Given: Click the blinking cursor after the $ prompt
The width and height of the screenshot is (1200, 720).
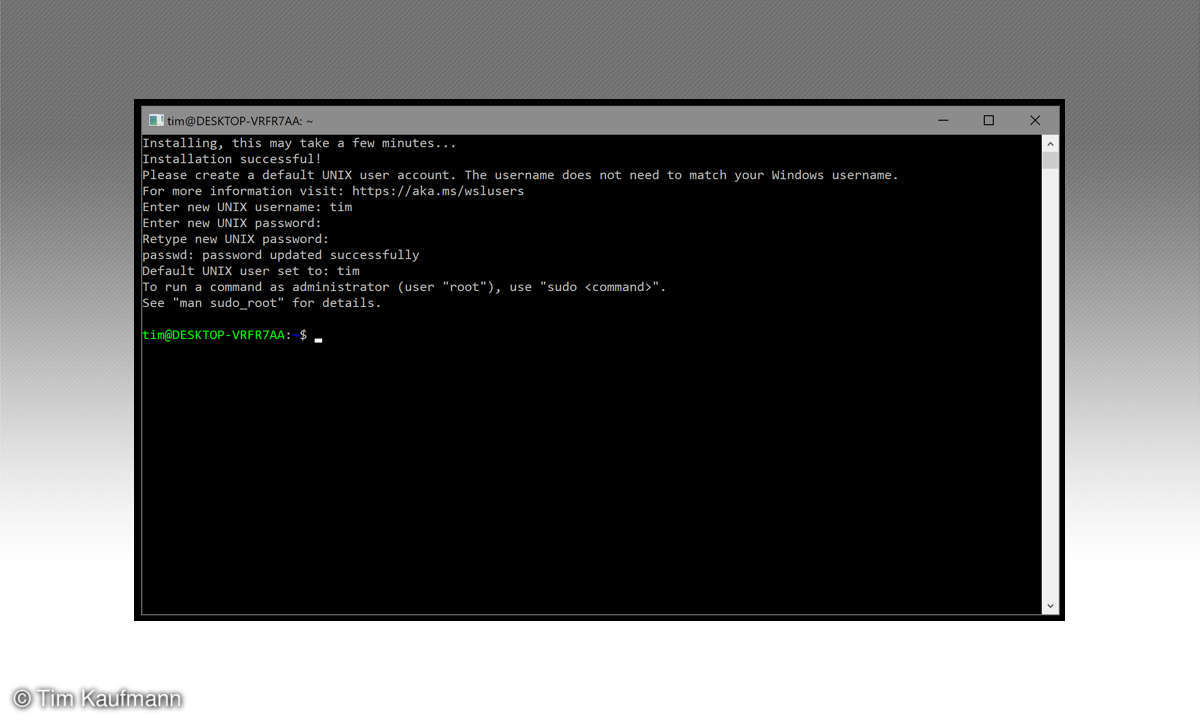Looking at the screenshot, I should tap(318, 340).
